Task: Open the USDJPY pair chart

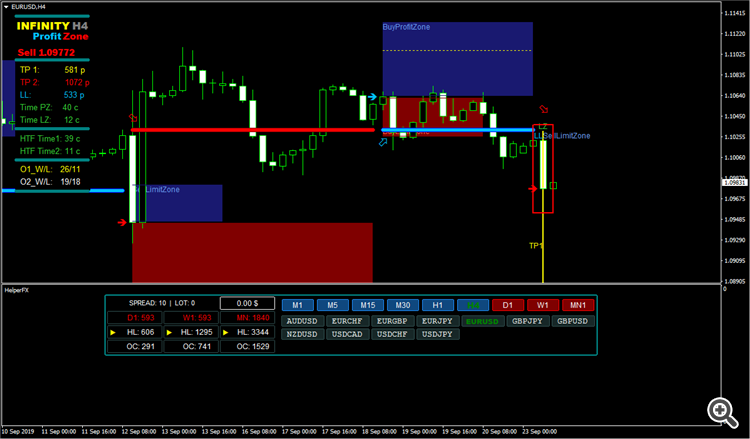Action: tap(437, 334)
